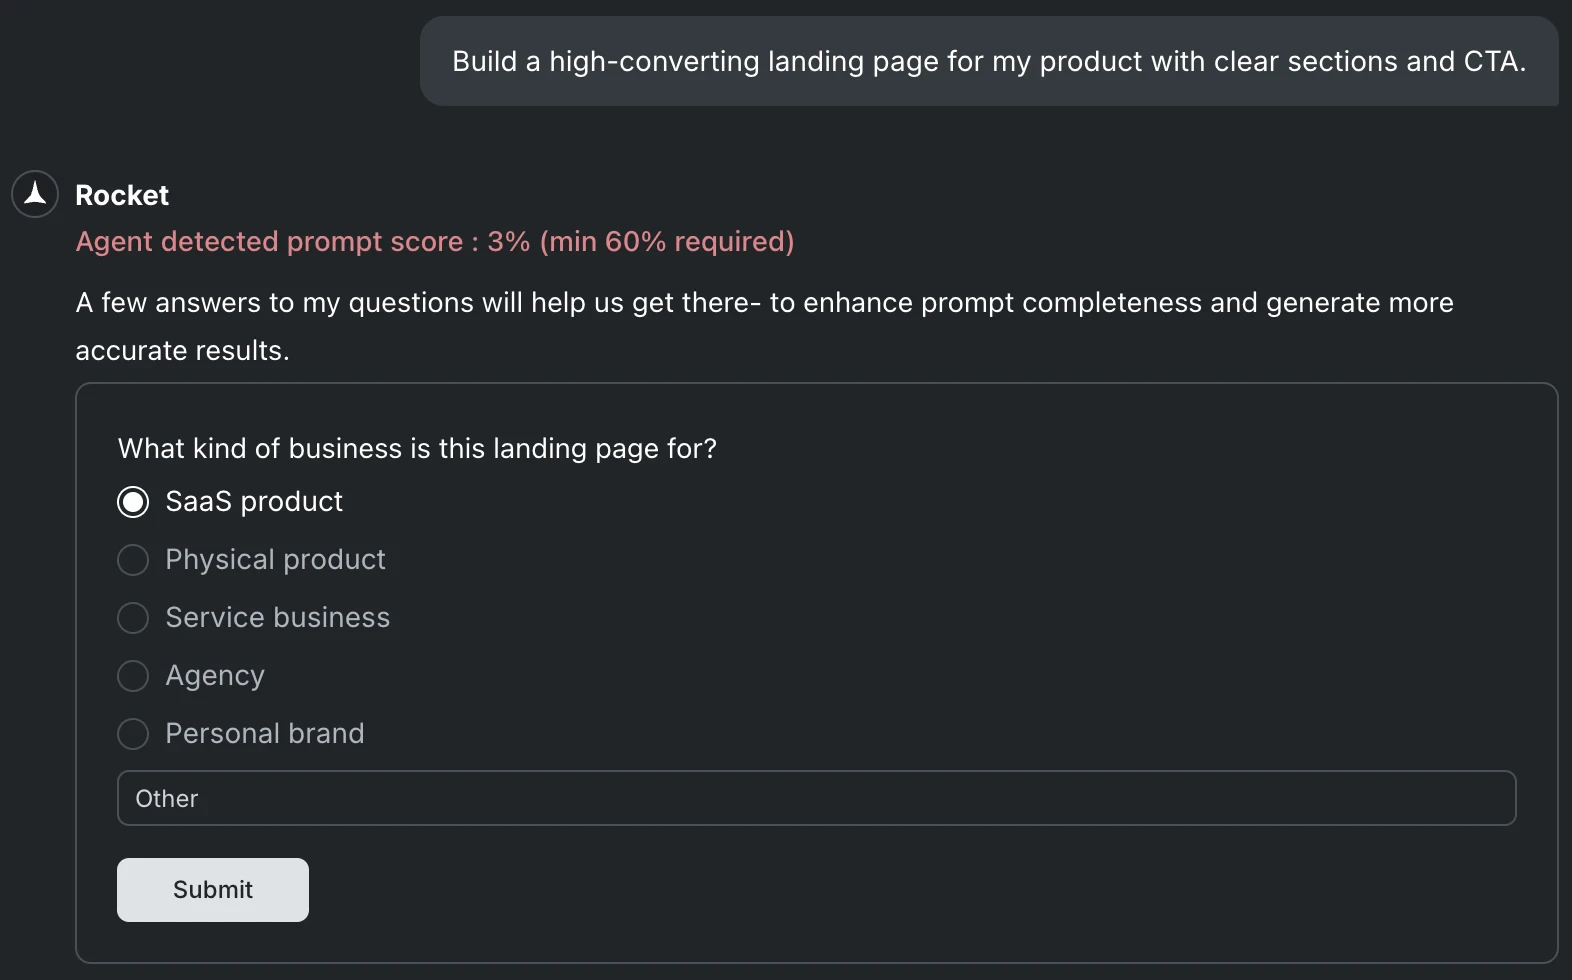Click the user's prompt message bubble
The width and height of the screenshot is (1572, 980).
coord(989,61)
